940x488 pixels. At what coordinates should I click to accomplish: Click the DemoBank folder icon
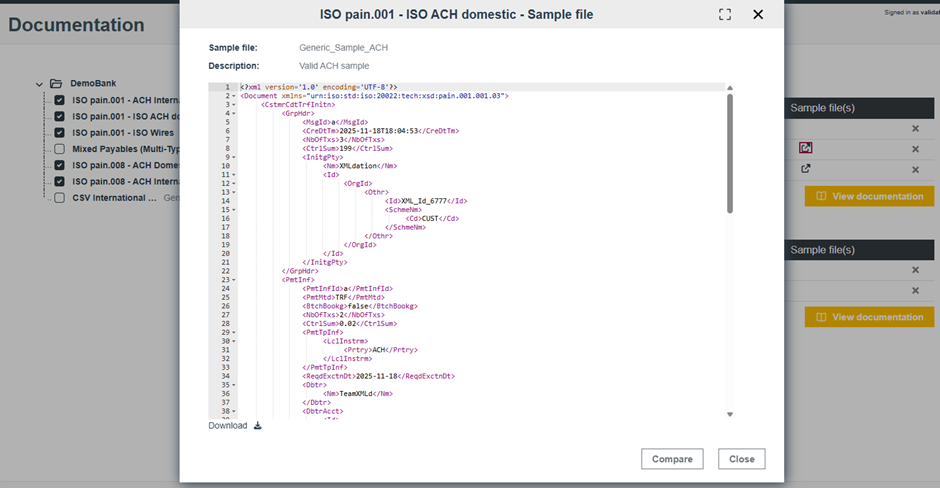[57, 84]
